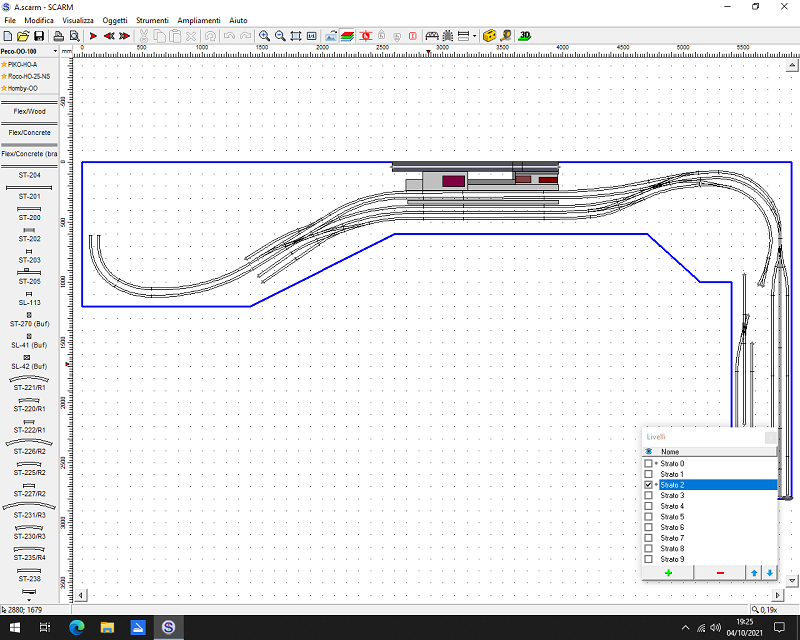Open the dropdown arrow beside the toolbar track icon
Screen dimensions: 800x640
[x=474, y=36]
